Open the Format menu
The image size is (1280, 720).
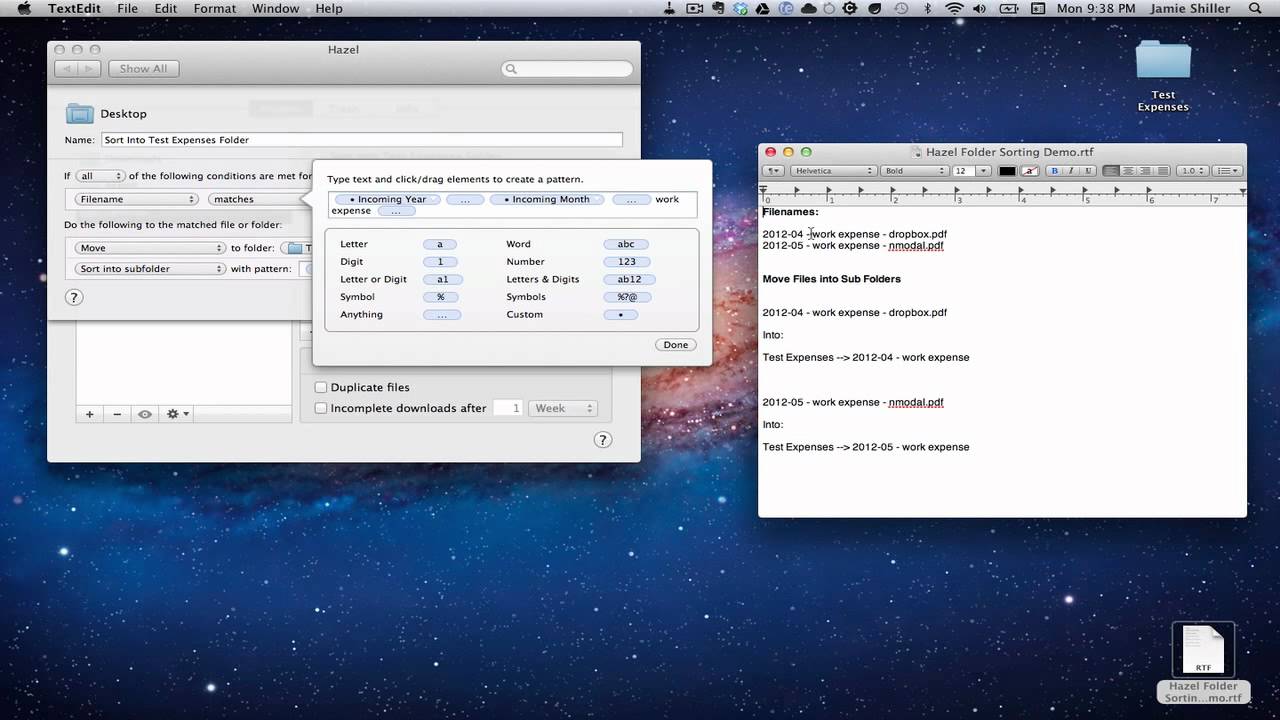coord(215,9)
